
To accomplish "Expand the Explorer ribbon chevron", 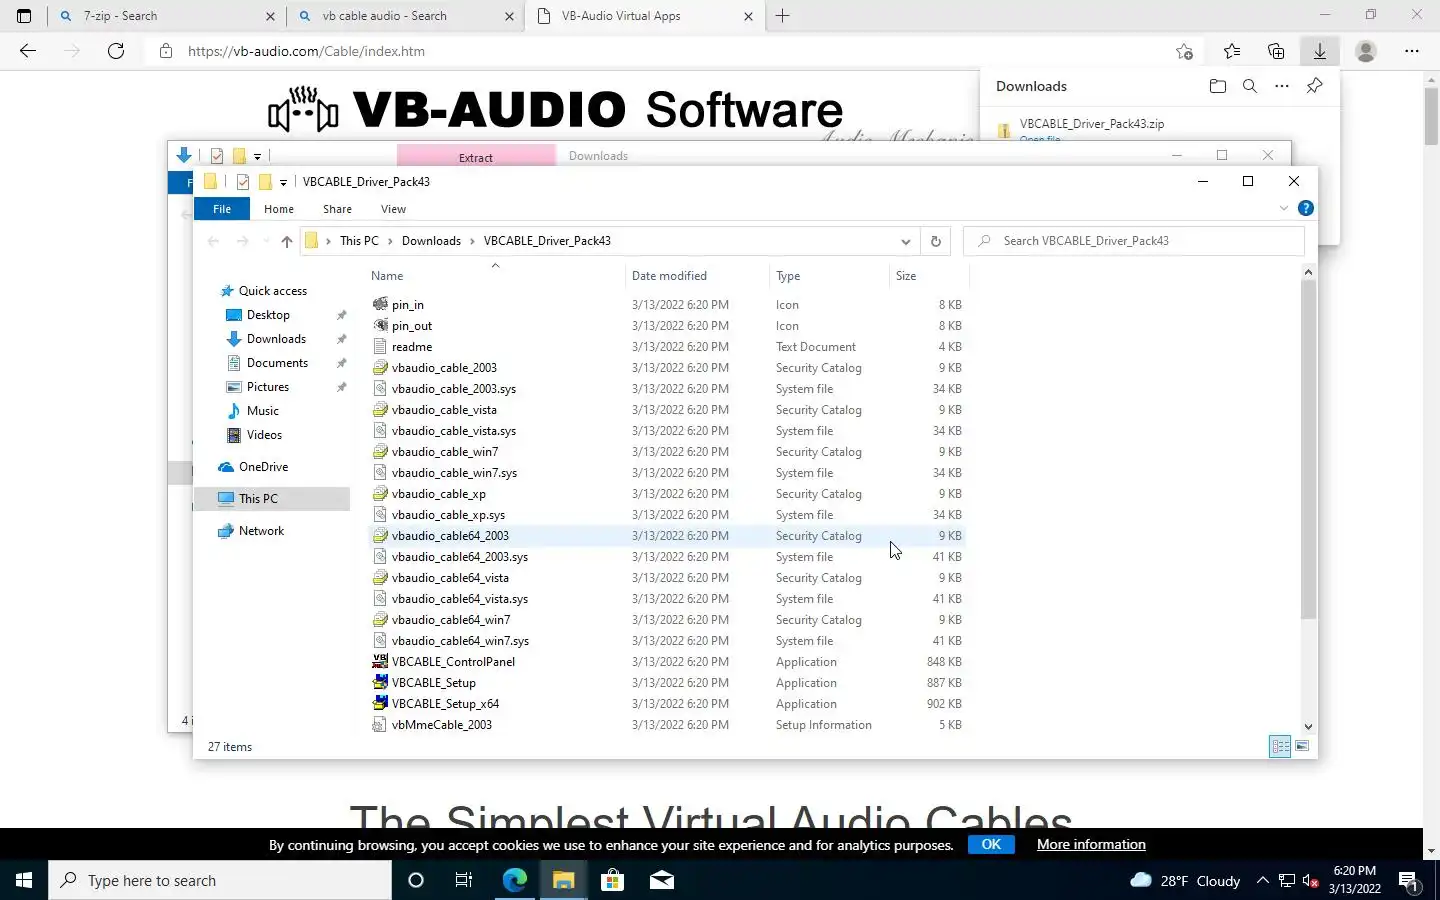I will (1284, 208).
